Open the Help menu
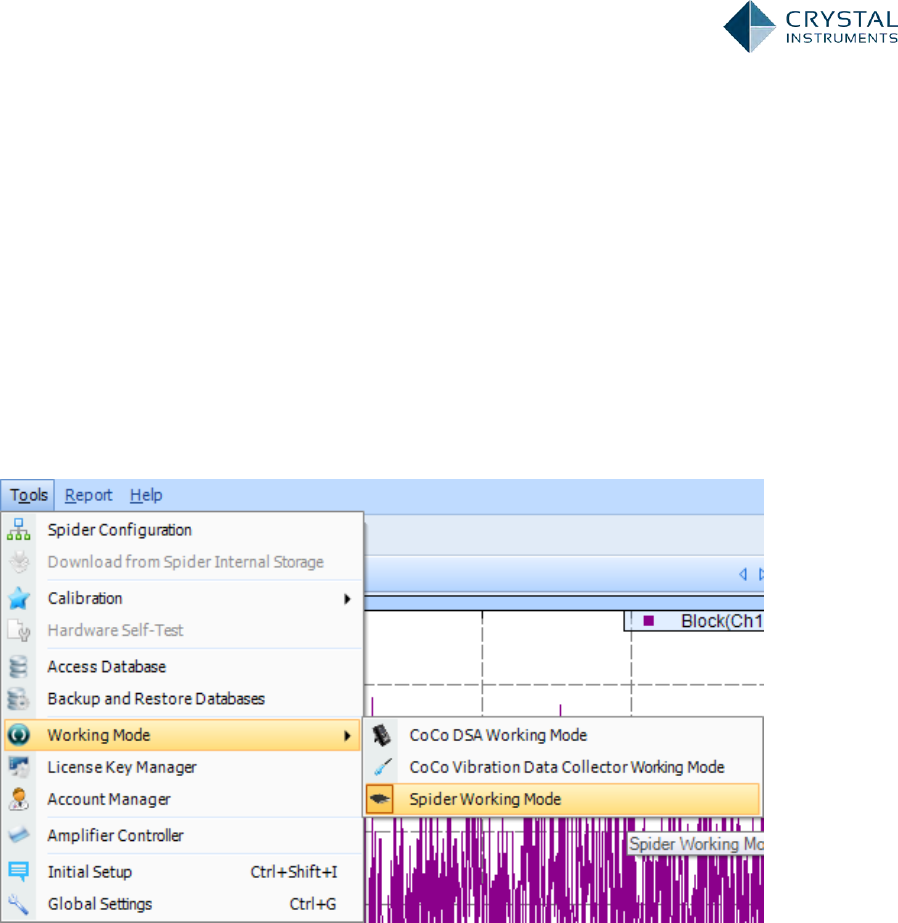 click(x=146, y=495)
